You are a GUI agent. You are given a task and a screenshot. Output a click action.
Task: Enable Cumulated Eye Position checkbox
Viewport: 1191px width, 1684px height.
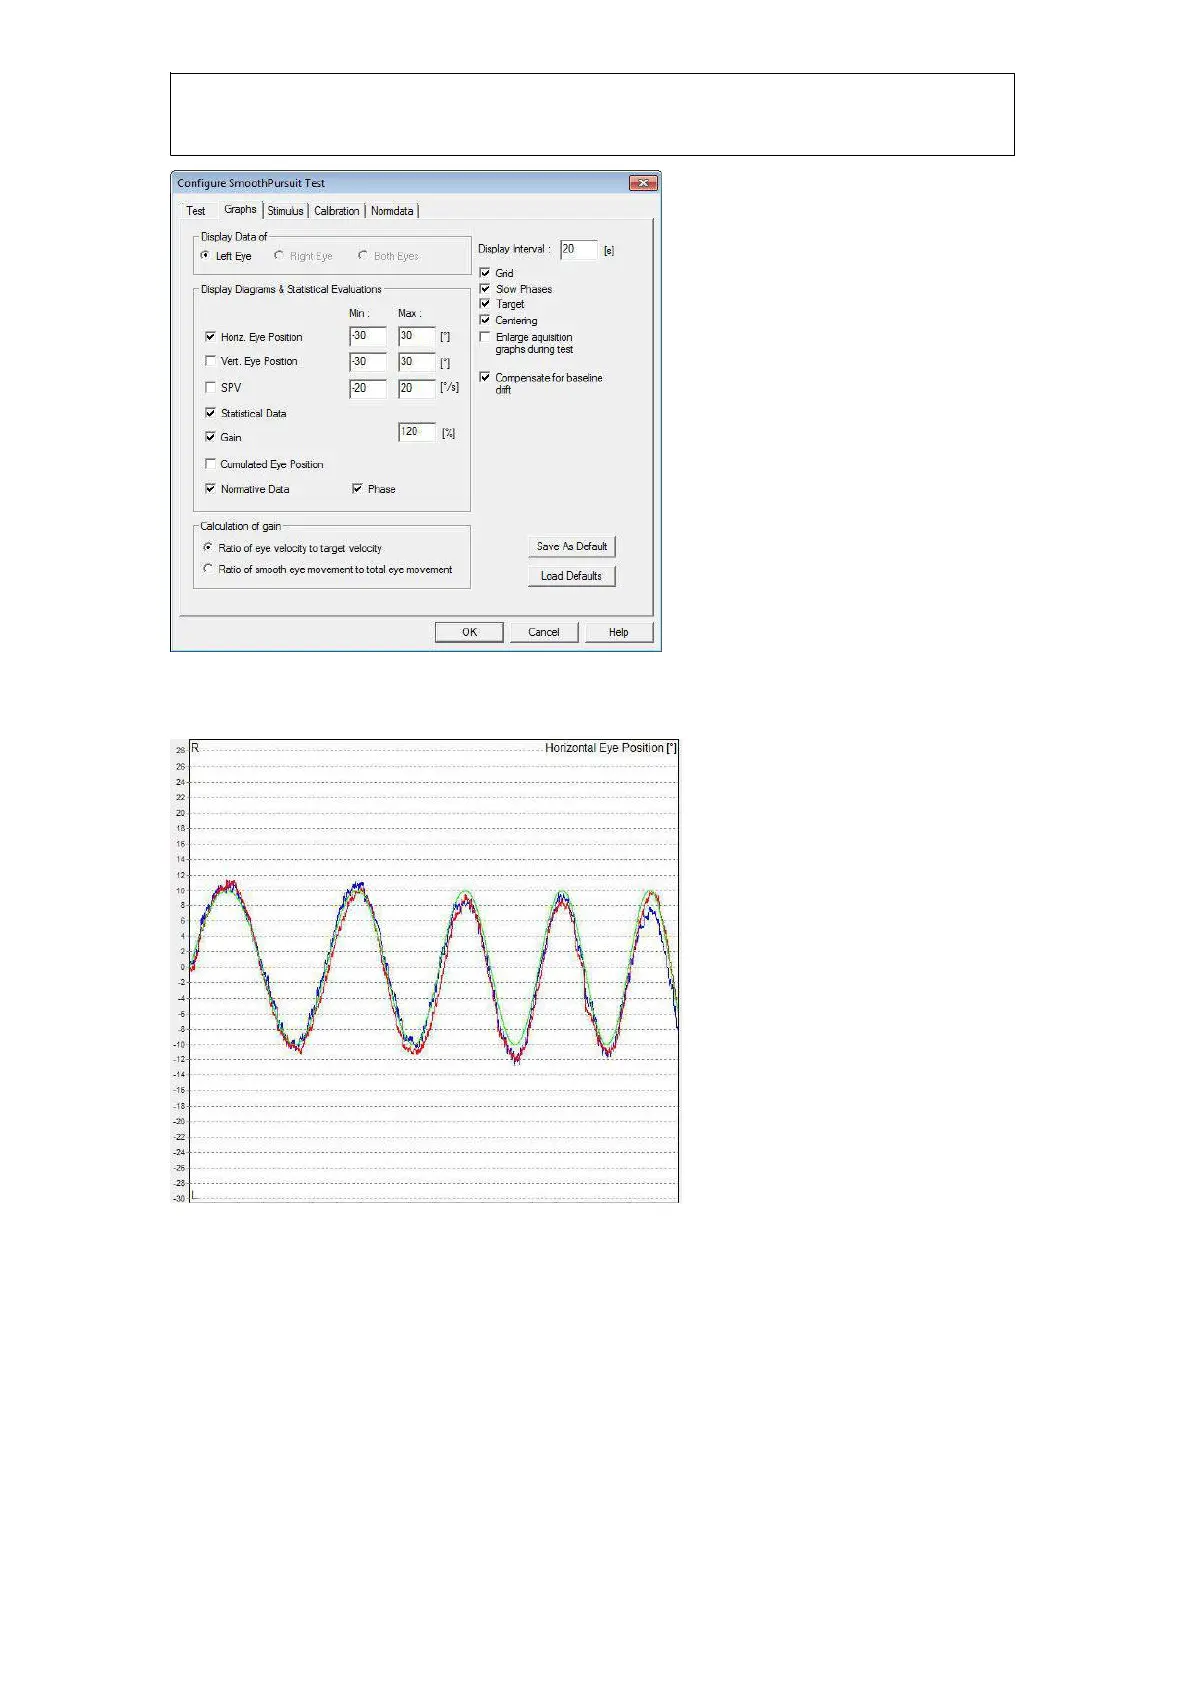[210, 464]
